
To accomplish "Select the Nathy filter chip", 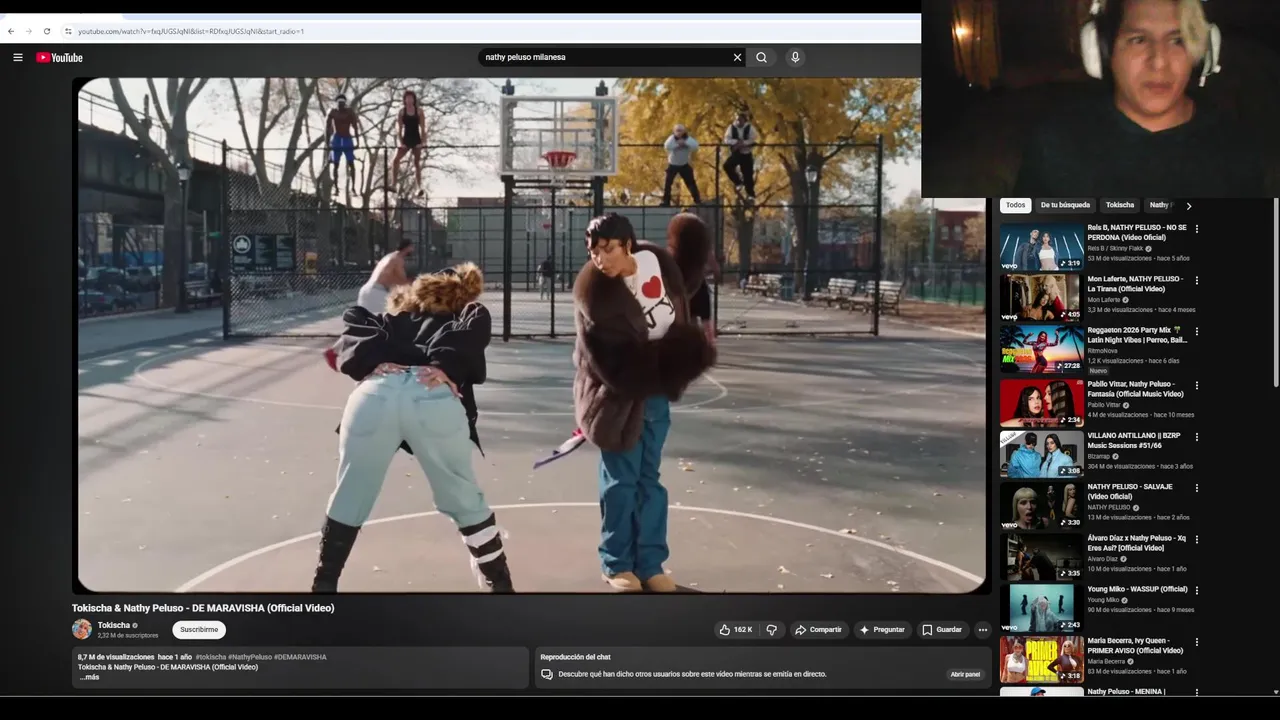I will point(1159,205).
